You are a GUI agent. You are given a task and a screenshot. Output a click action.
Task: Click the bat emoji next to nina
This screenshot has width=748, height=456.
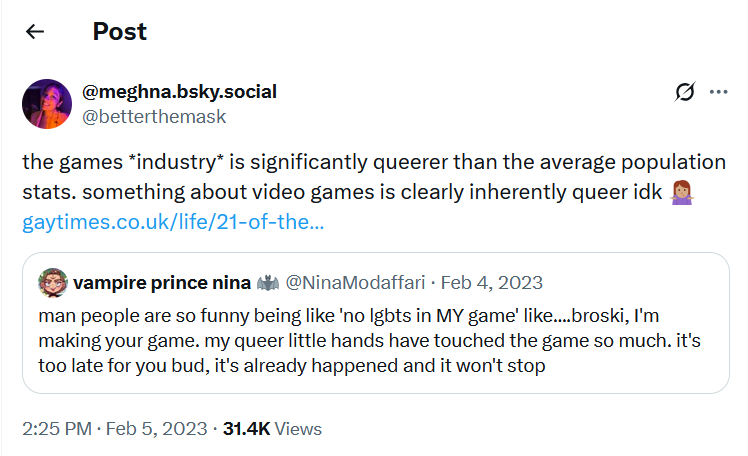click(267, 282)
